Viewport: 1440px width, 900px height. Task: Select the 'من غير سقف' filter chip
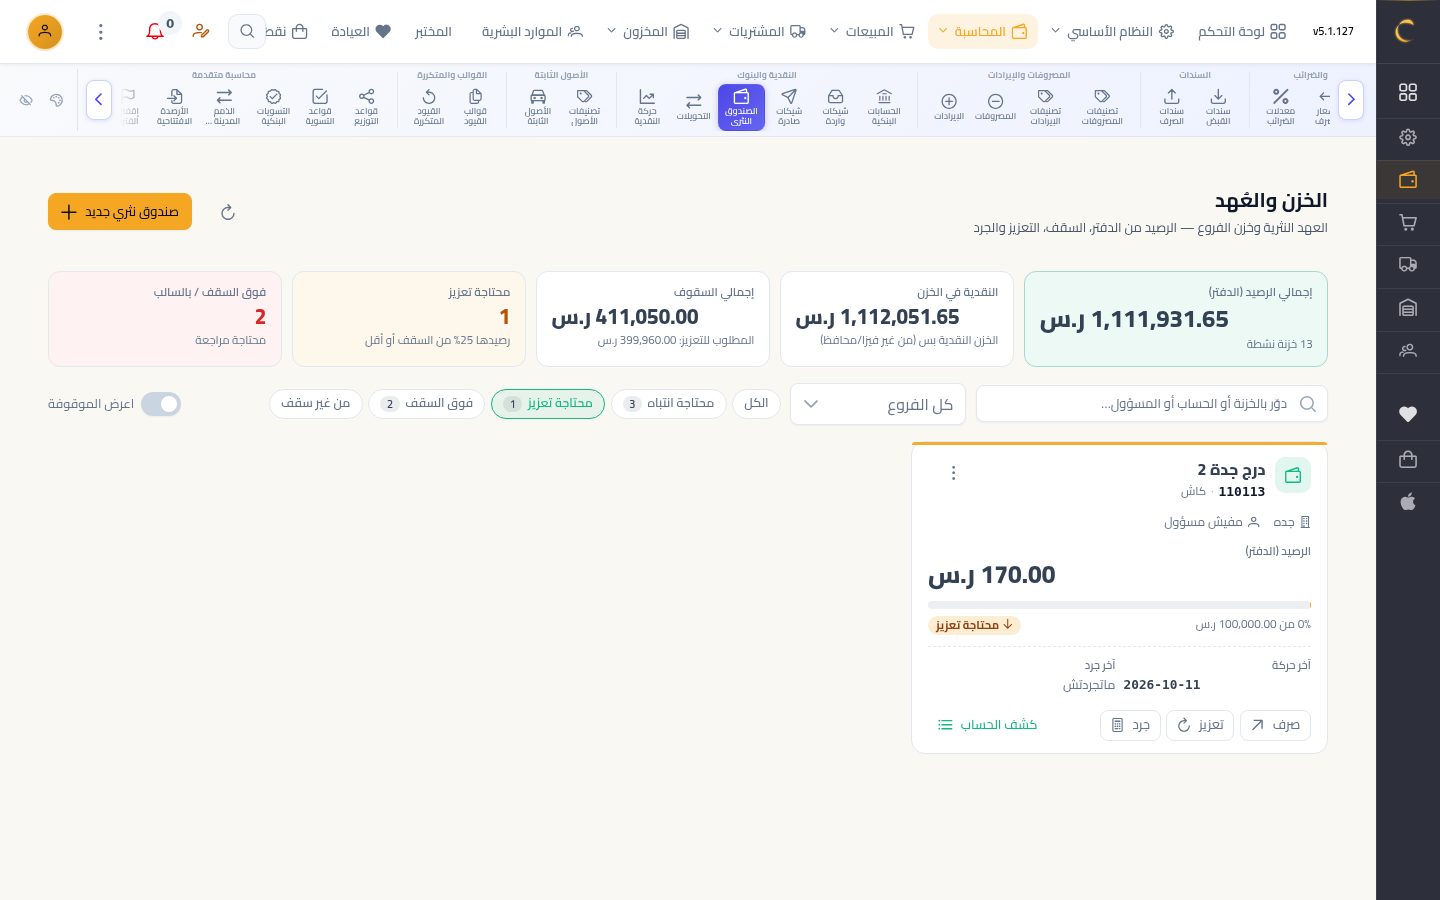click(x=316, y=403)
